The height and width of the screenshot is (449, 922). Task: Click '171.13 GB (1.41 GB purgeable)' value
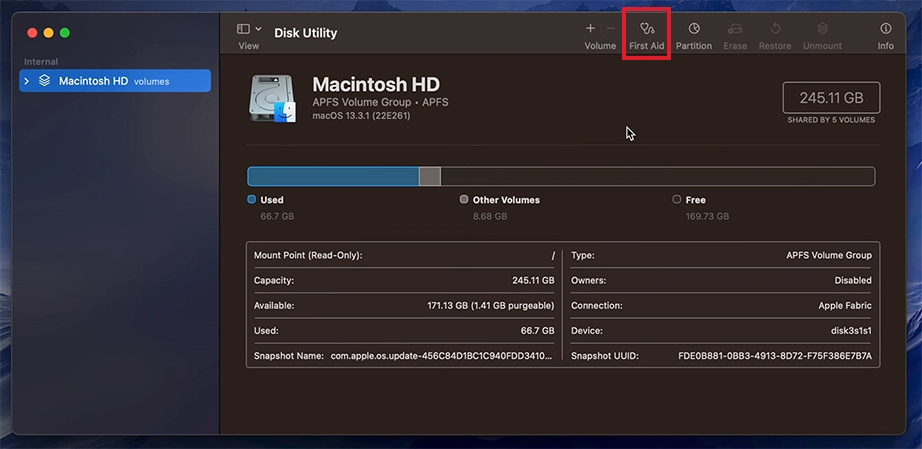[x=490, y=306]
